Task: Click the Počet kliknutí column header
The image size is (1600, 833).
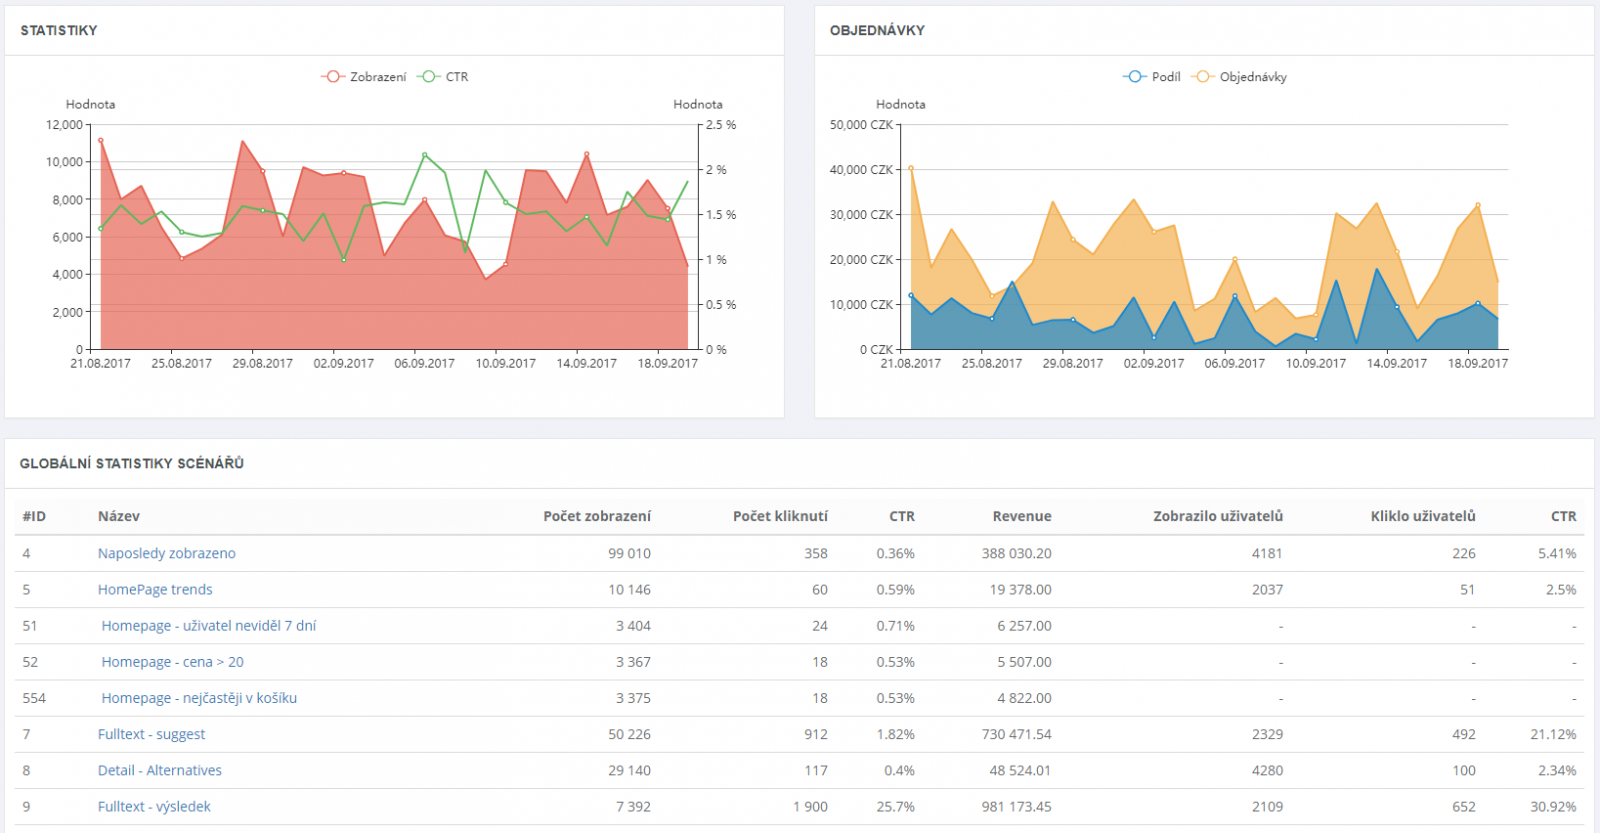Action: tap(780, 516)
